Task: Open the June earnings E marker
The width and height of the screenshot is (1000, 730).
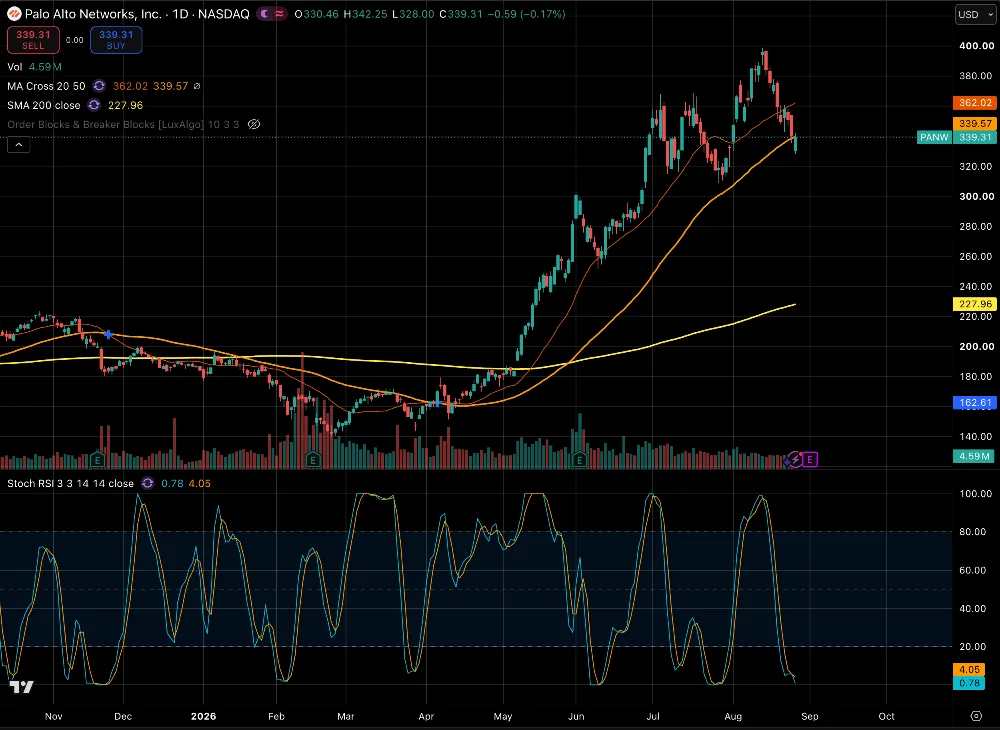Action: 580,459
